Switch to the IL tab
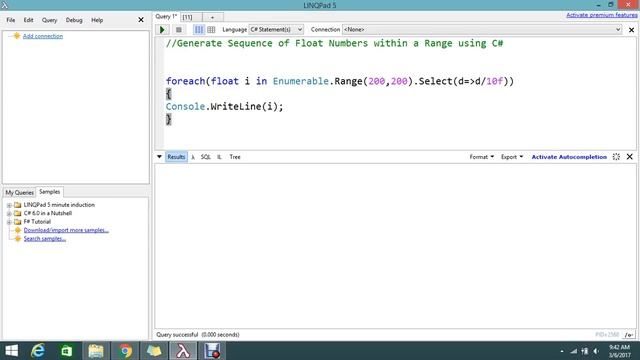640x360 pixels. point(219,157)
